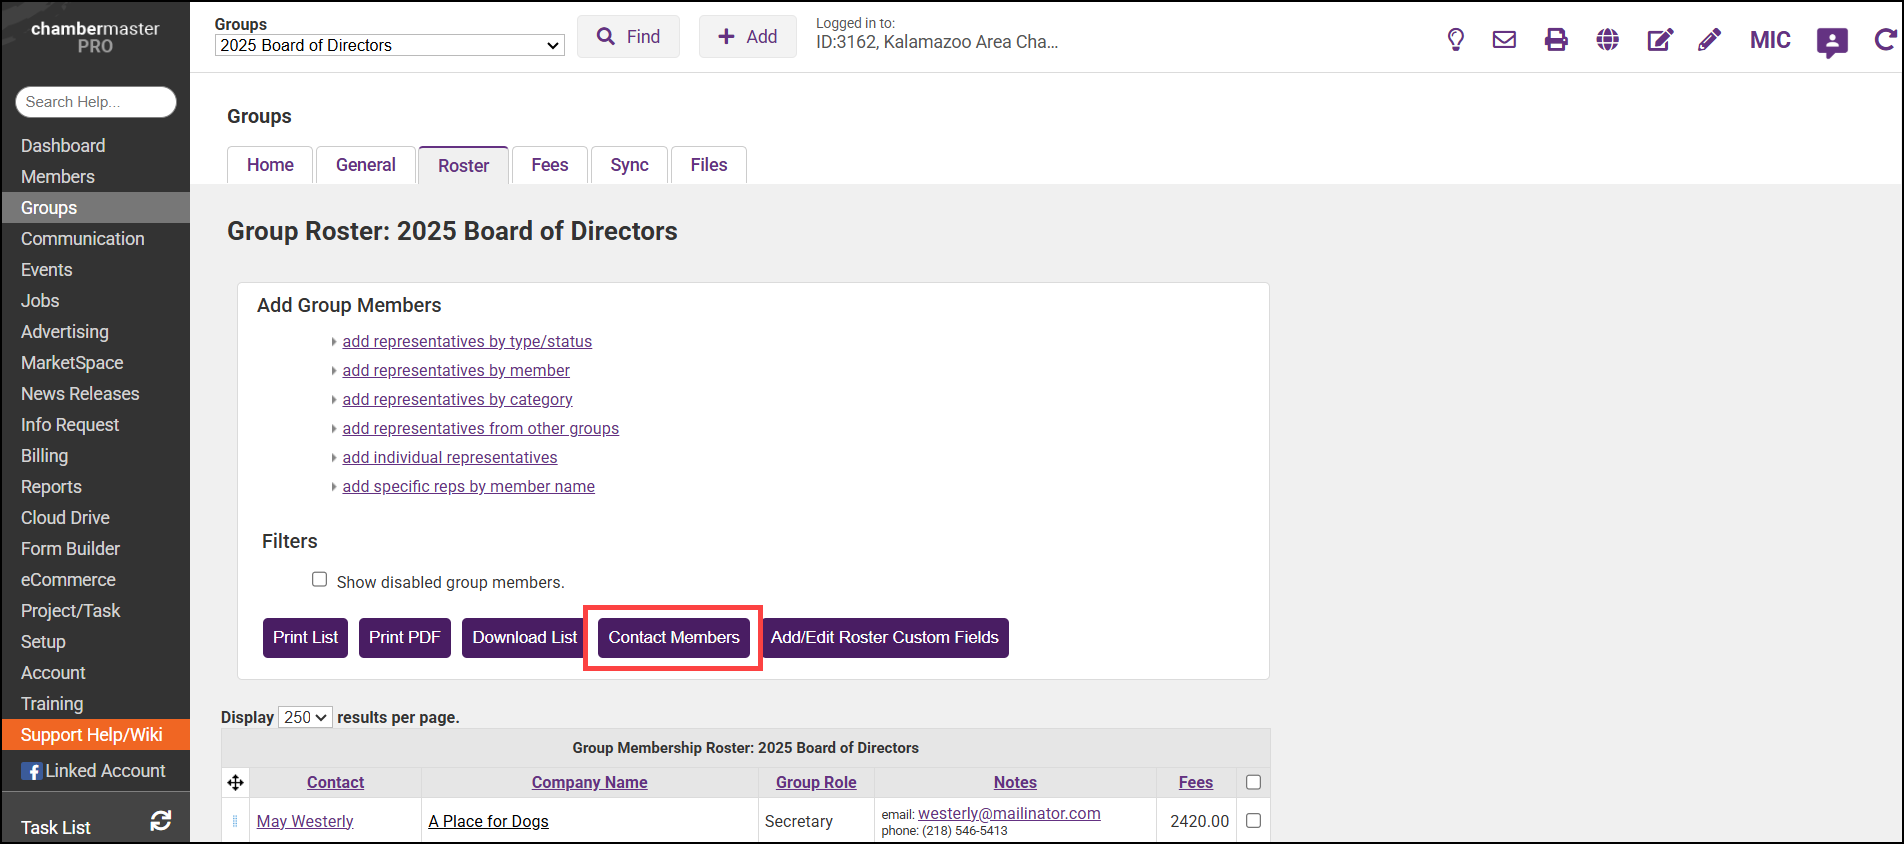Open Communication in the sidebar menu
Screen dimensions: 1904x844
(x=83, y=239)
